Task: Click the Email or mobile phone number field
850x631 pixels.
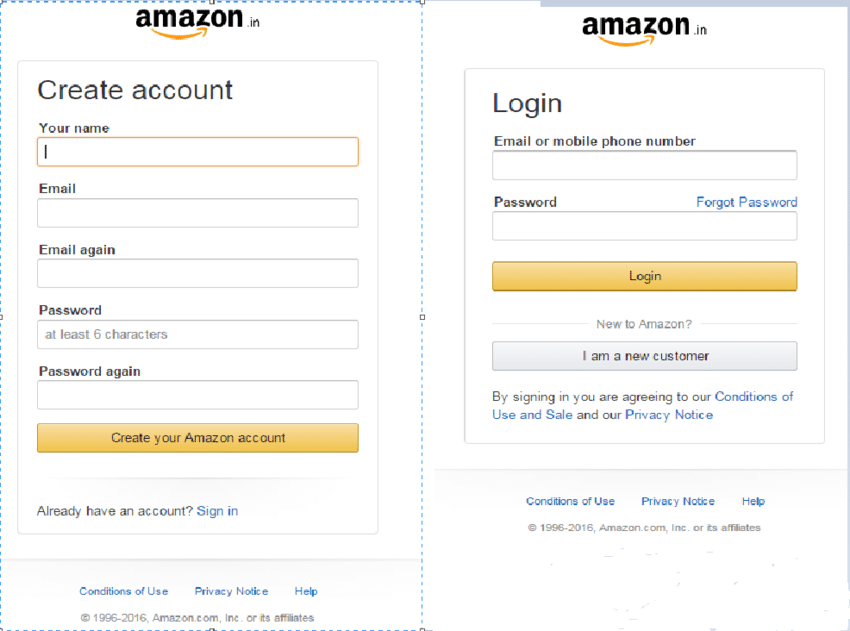Action: pos(644,166)
